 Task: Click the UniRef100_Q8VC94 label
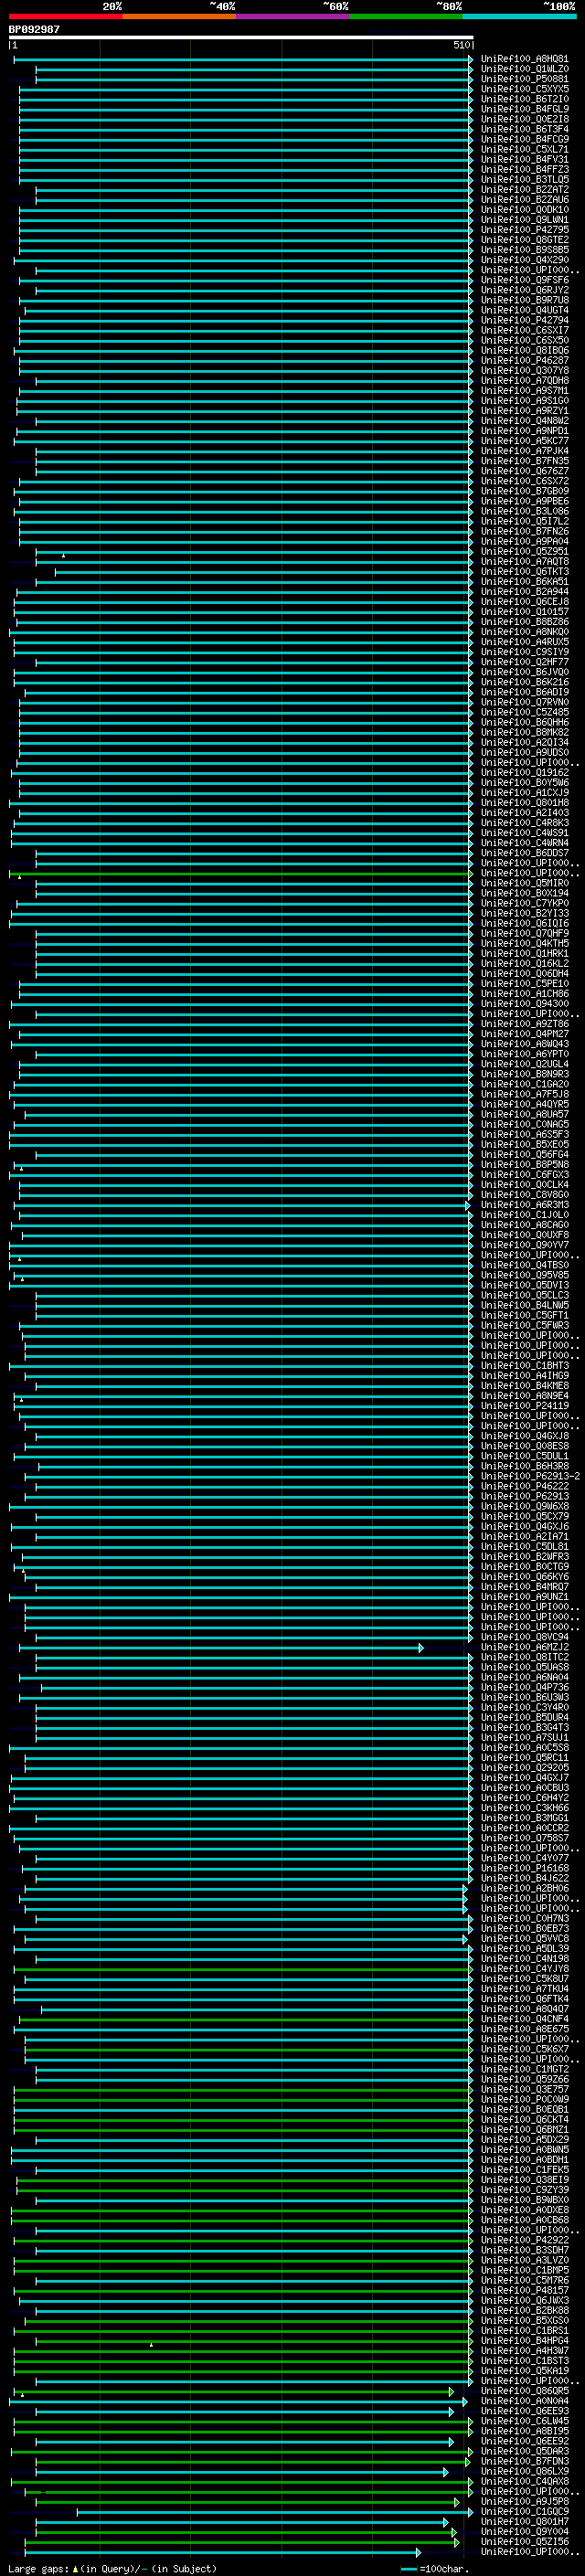click(x=524, y=1637)
